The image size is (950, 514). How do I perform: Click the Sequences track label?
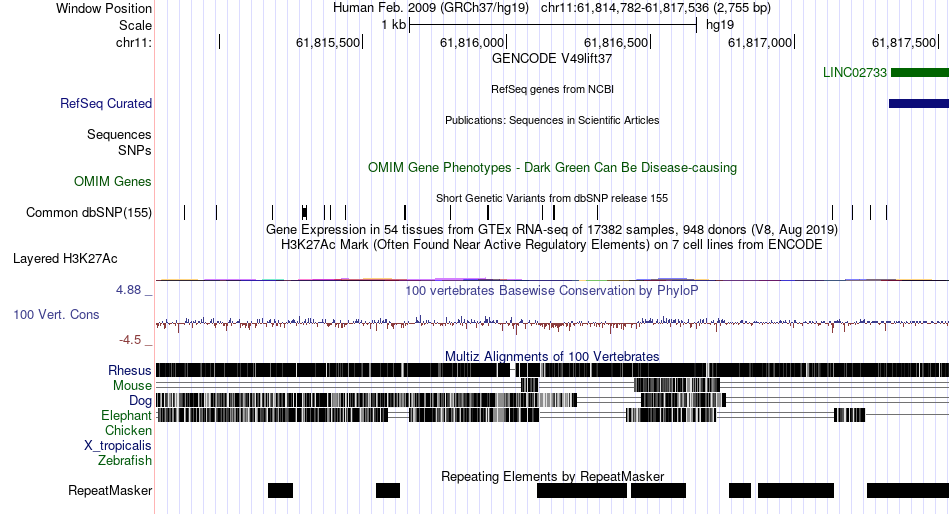119,135
